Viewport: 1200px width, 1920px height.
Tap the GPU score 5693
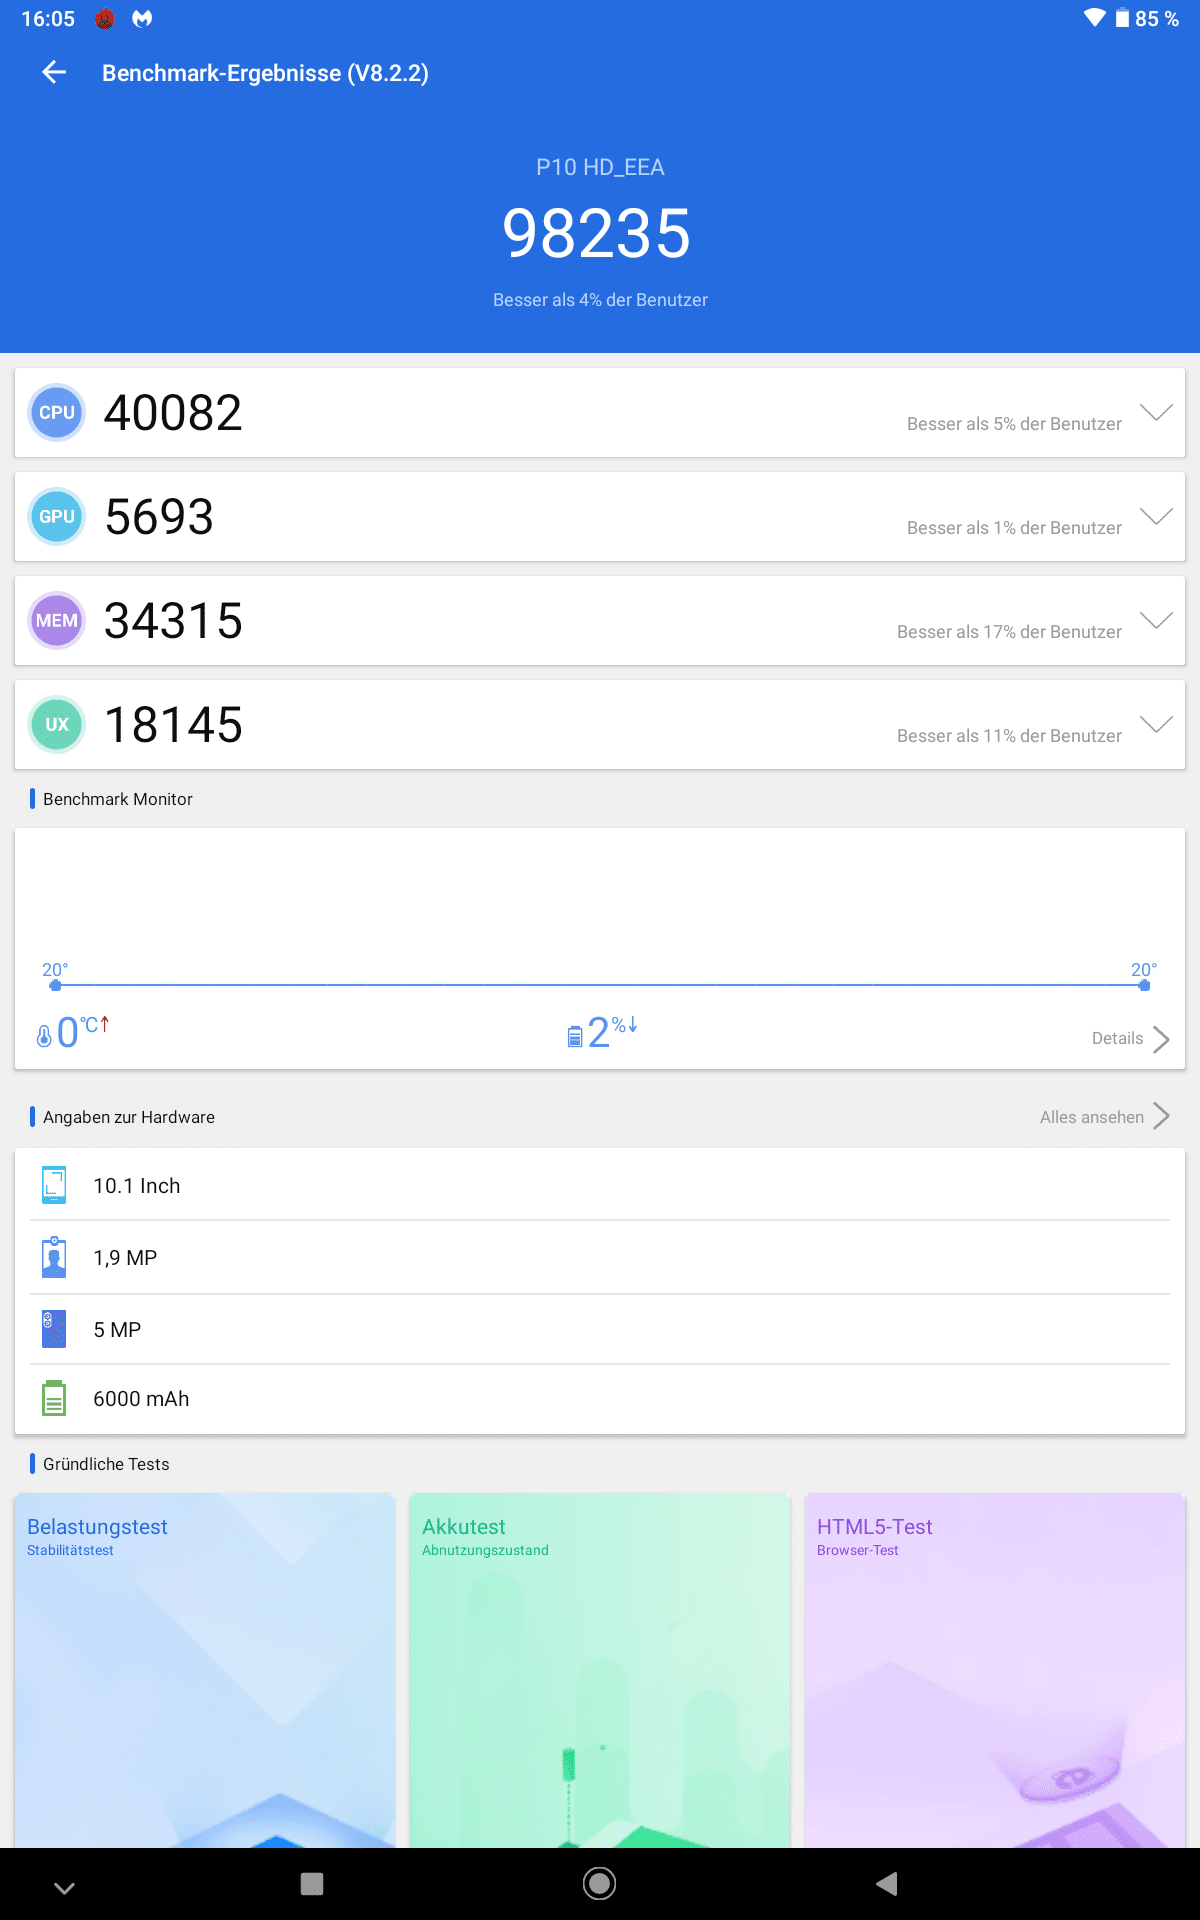click(159, 517)
